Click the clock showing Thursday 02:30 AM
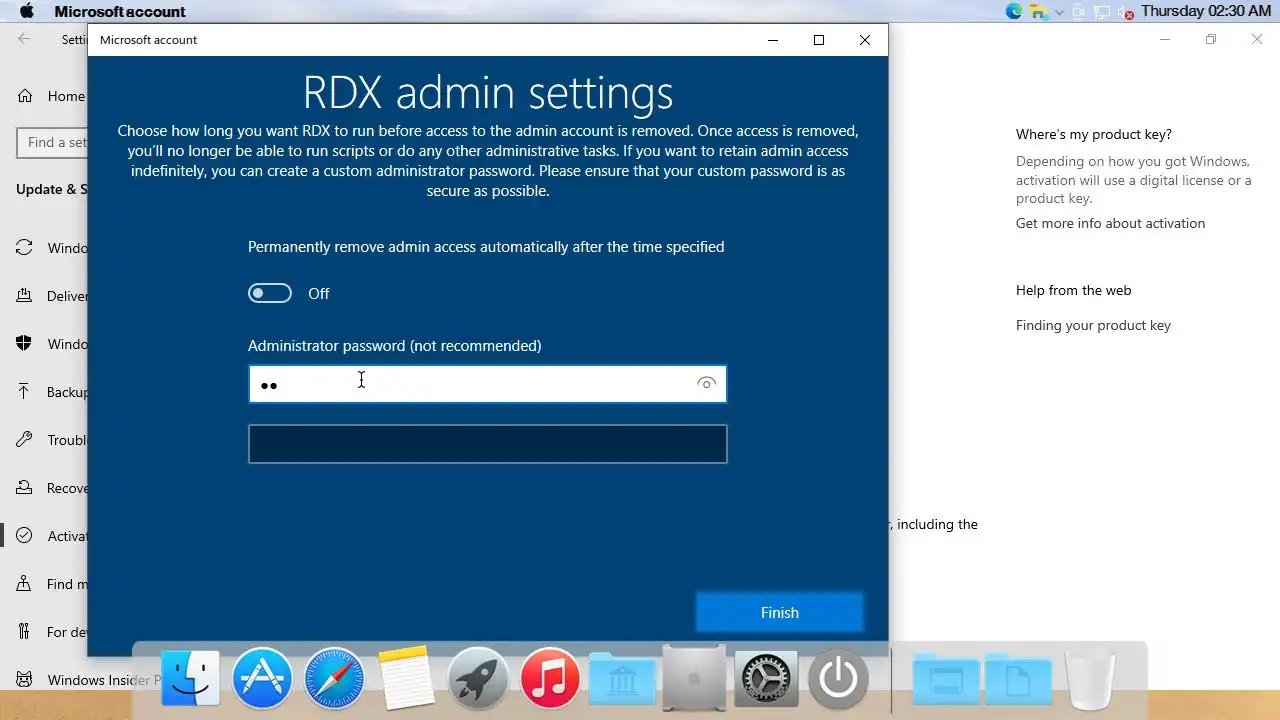Screen dimensions: 1280x720 [x=1205, y=11]
